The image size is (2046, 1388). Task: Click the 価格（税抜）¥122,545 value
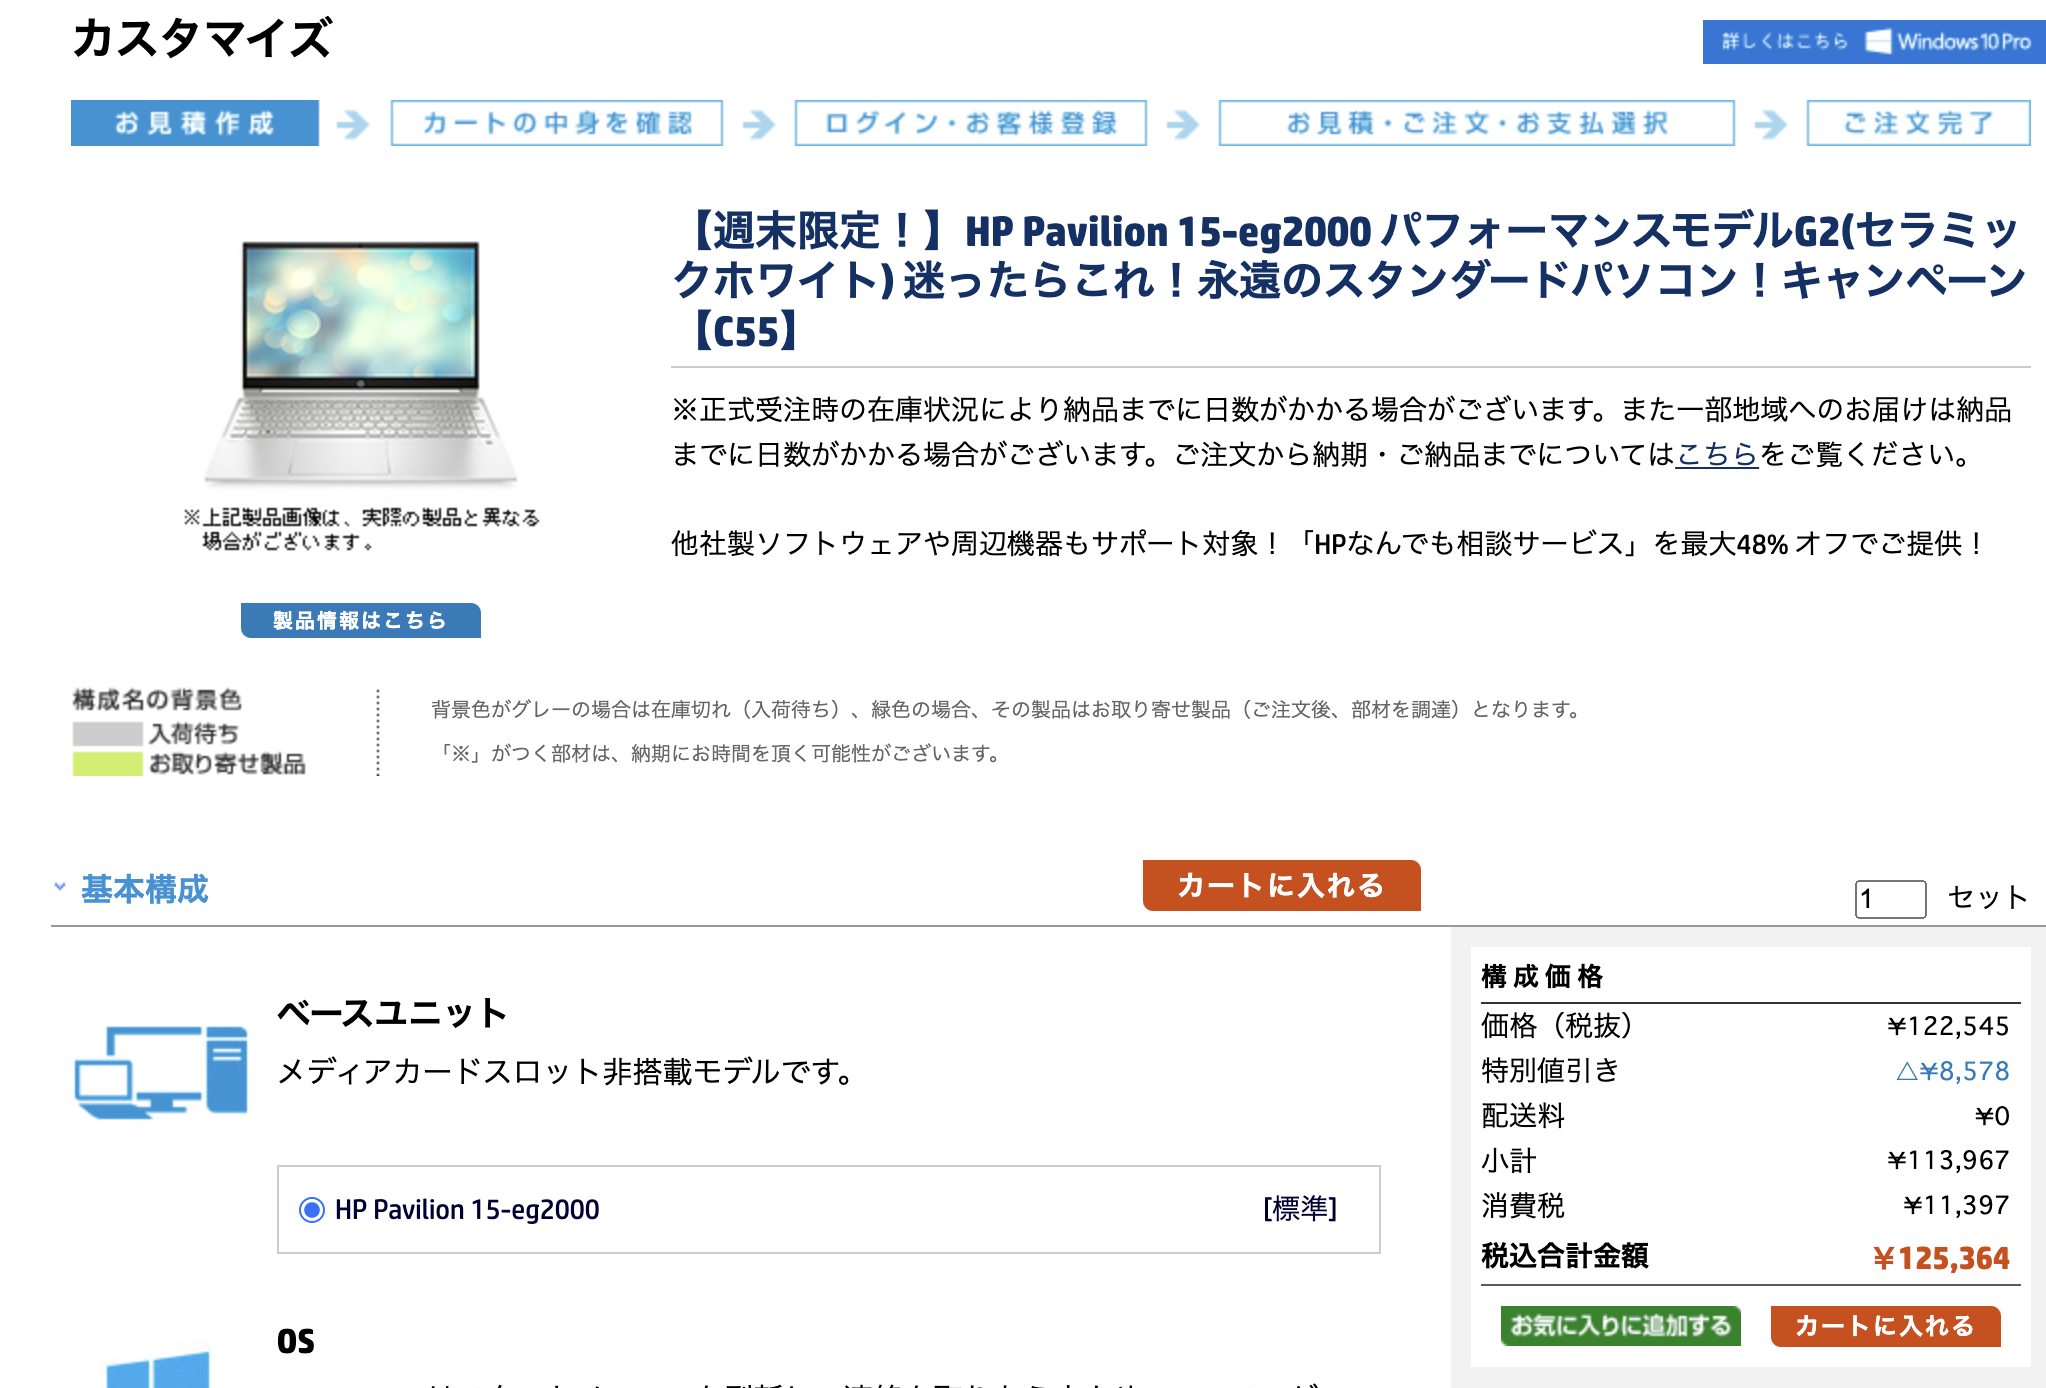[1948, 1026]
